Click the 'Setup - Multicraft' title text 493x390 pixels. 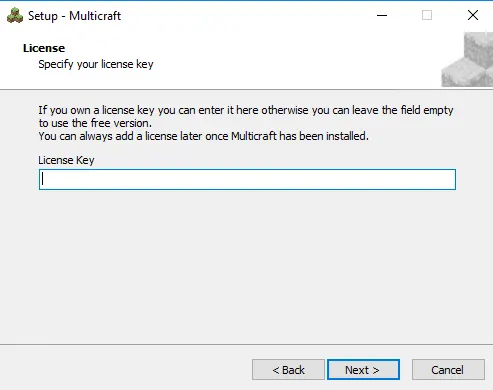click(x=74, y=16)
